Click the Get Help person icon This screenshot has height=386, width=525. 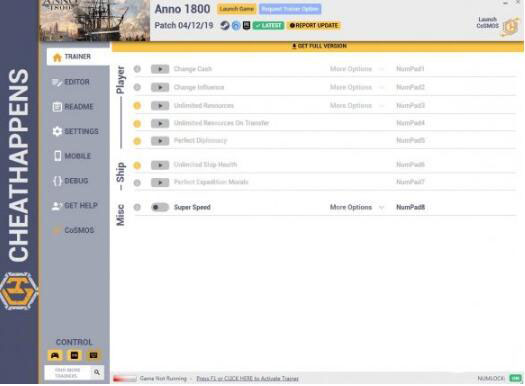(x=57, y=206)
